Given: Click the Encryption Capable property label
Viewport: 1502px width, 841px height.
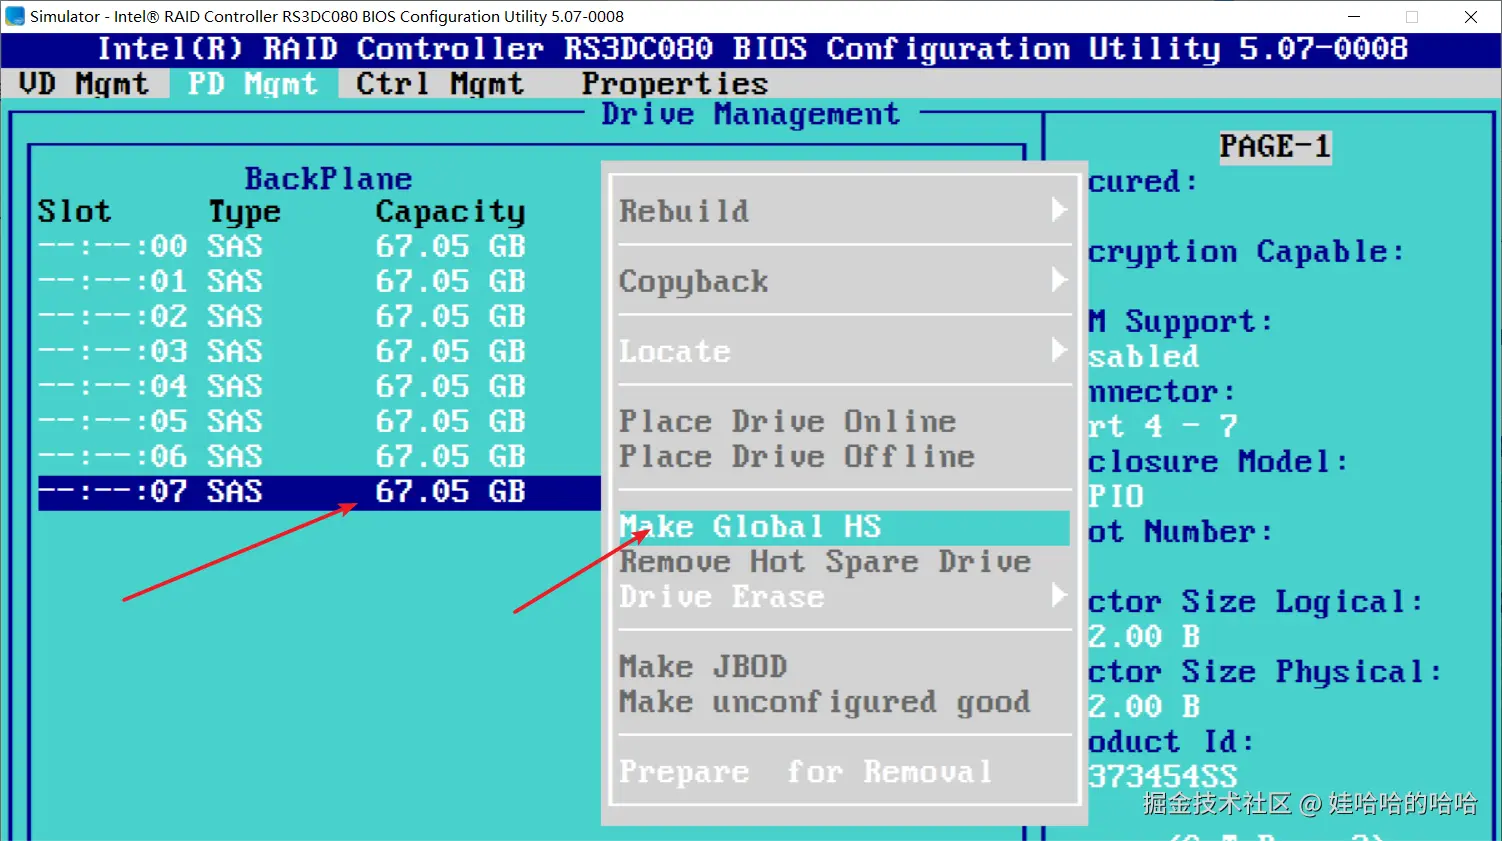Looking at the screenshot, I should click(x=1246, y=252).
